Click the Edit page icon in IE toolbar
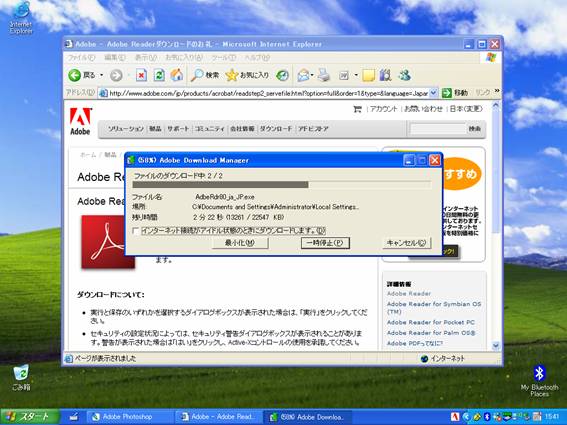Screen dimensions: 567x425 coord(344,75)
